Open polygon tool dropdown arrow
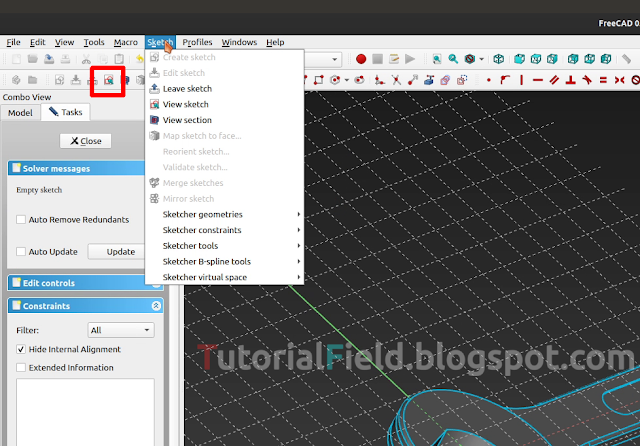The image size is (640, 446). pos(347,80)
